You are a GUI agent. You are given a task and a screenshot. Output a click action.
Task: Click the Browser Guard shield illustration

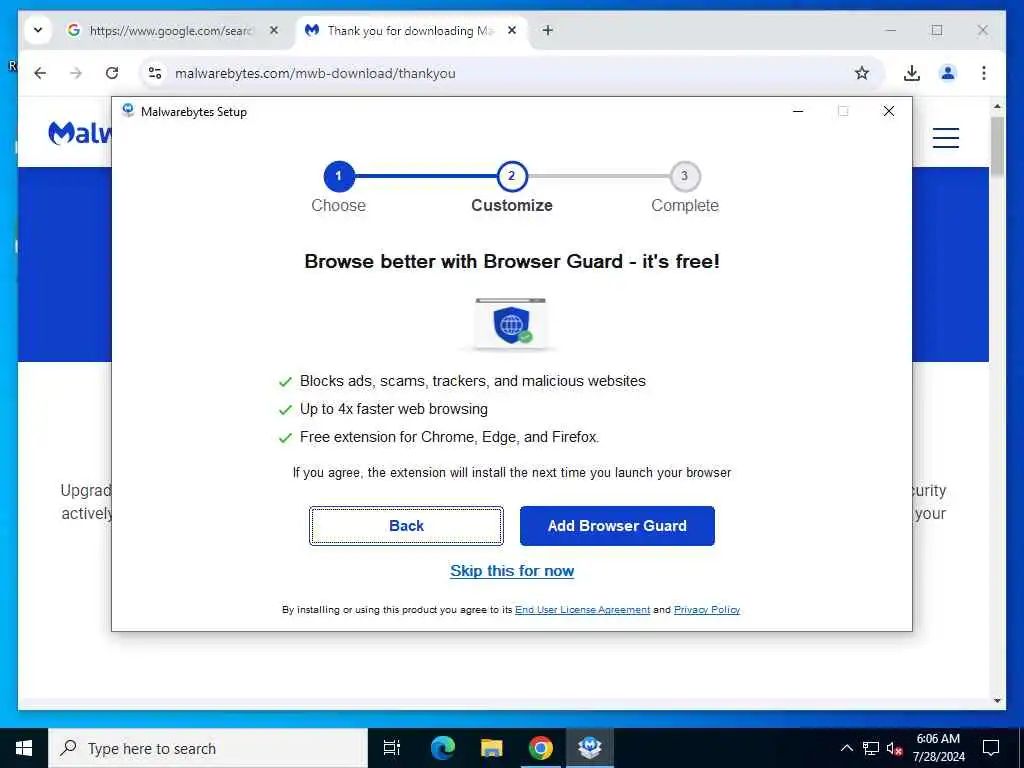pyautogui.click(x=511, y=325)
